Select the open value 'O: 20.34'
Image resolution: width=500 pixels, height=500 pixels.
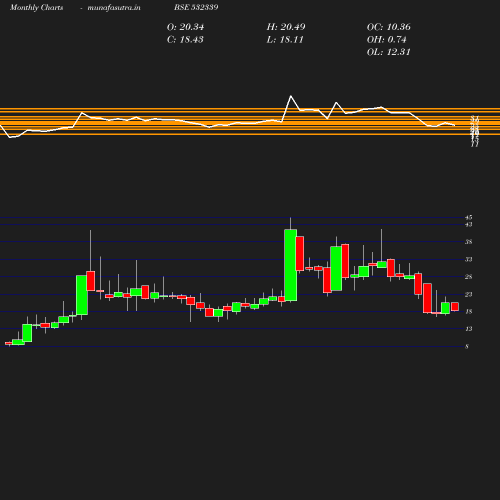(x=185, y=27)
